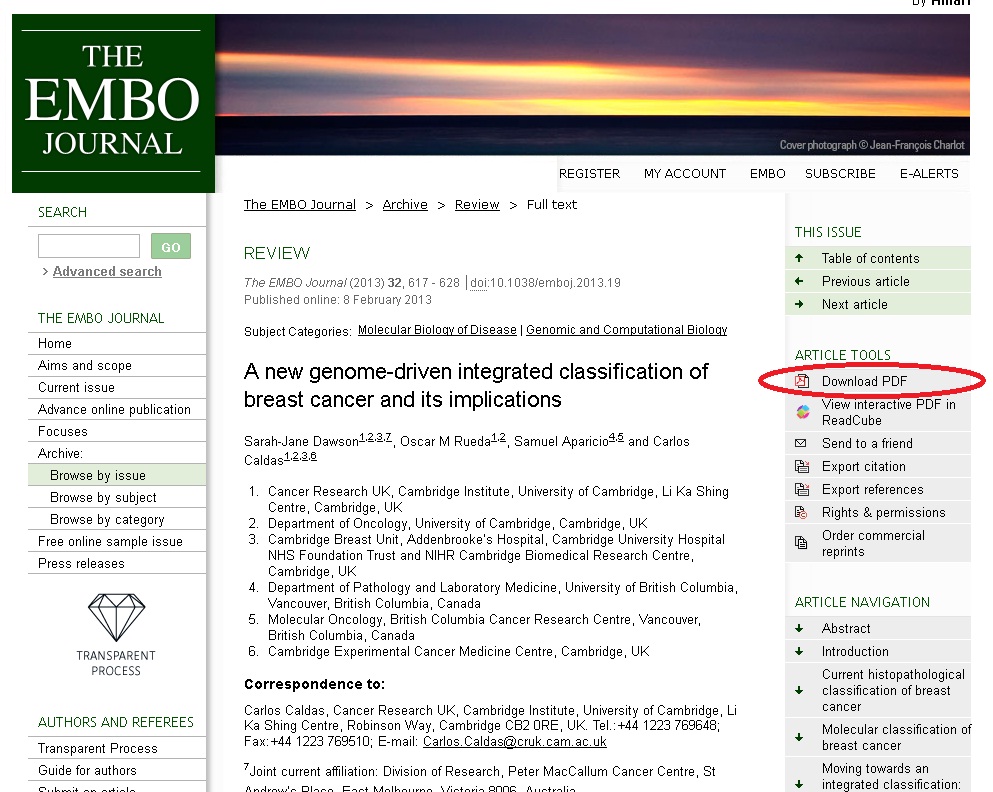
Task: Click the Introduction section down arrow
Action: click(x=801, y=651)
